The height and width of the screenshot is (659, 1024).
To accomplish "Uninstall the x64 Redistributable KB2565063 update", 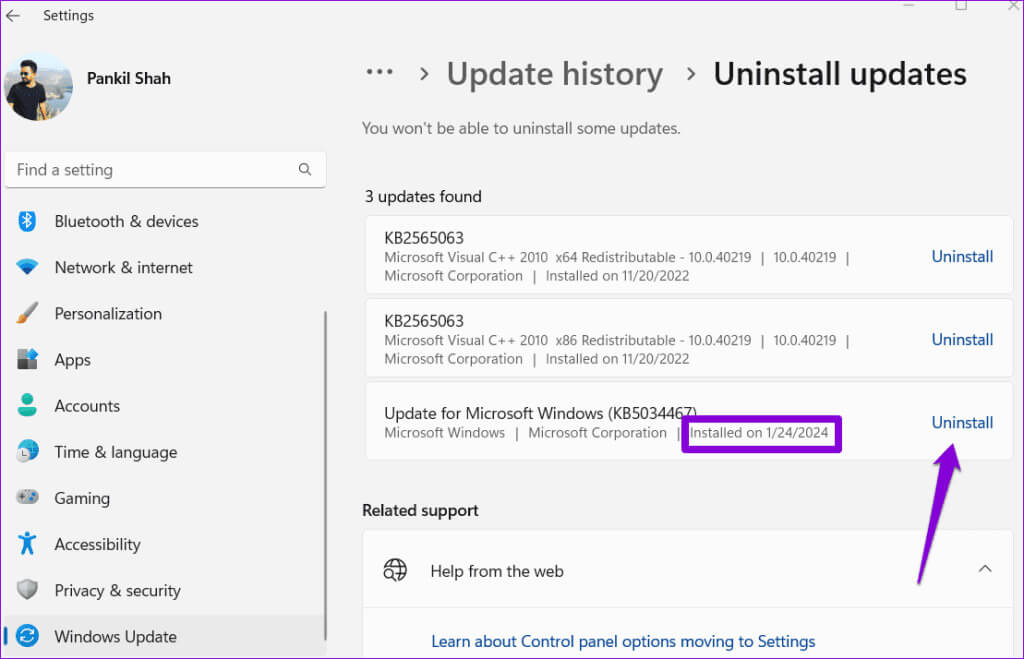I will [962, 257].
